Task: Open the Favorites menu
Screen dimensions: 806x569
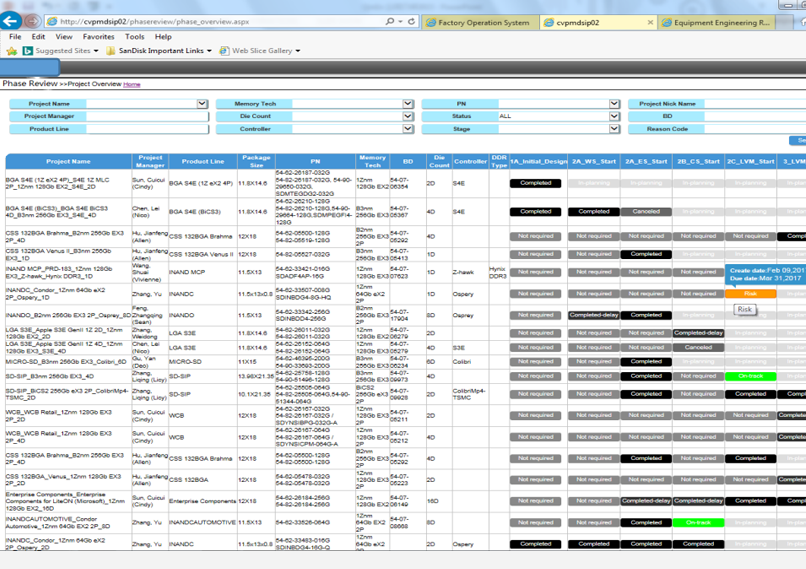Action: [98, 37]
